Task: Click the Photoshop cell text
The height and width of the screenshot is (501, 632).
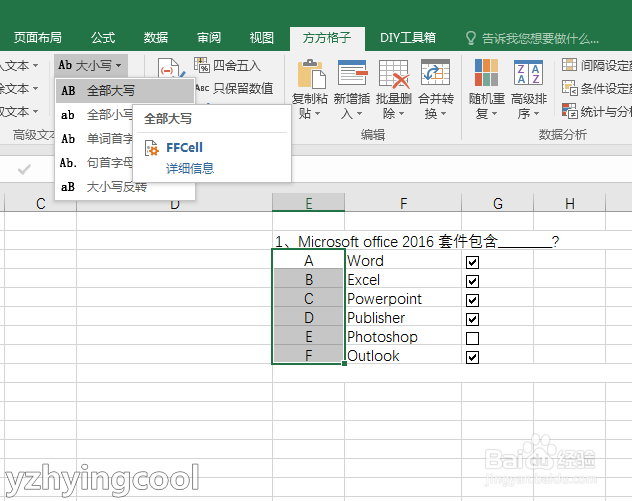Action: pos(383,337)
